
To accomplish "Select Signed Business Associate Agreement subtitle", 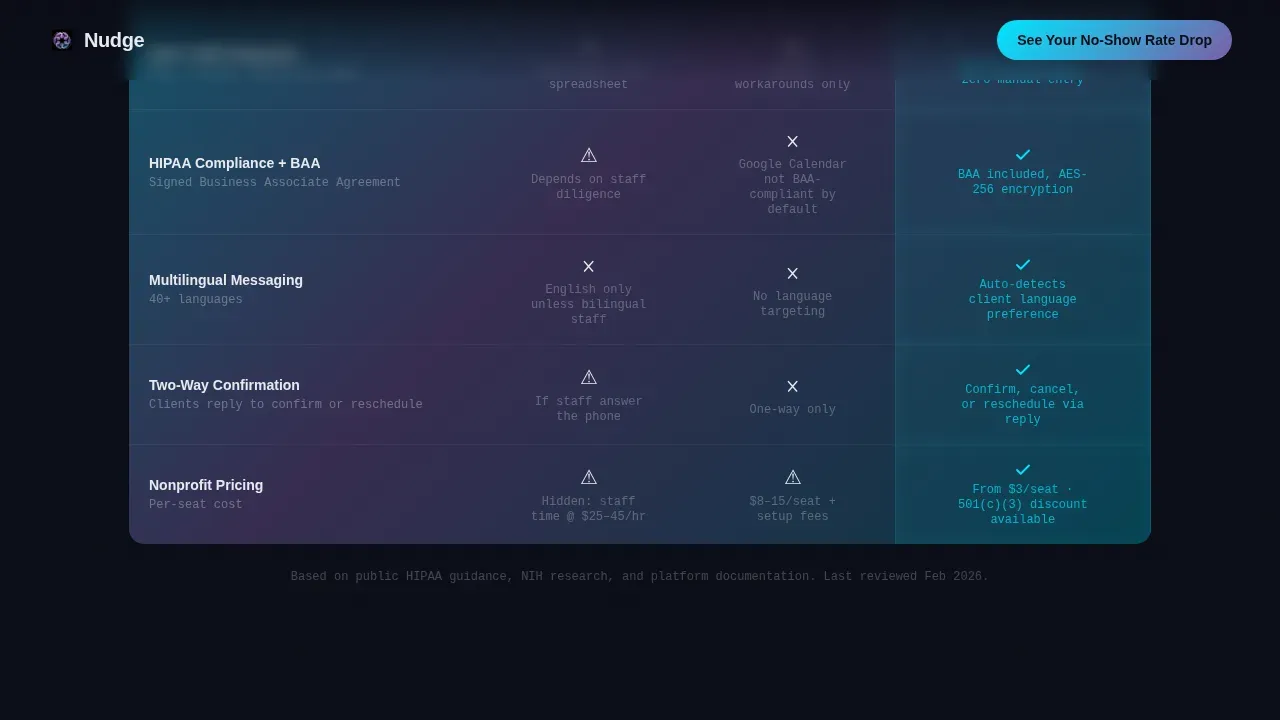I will coord(275,183).
